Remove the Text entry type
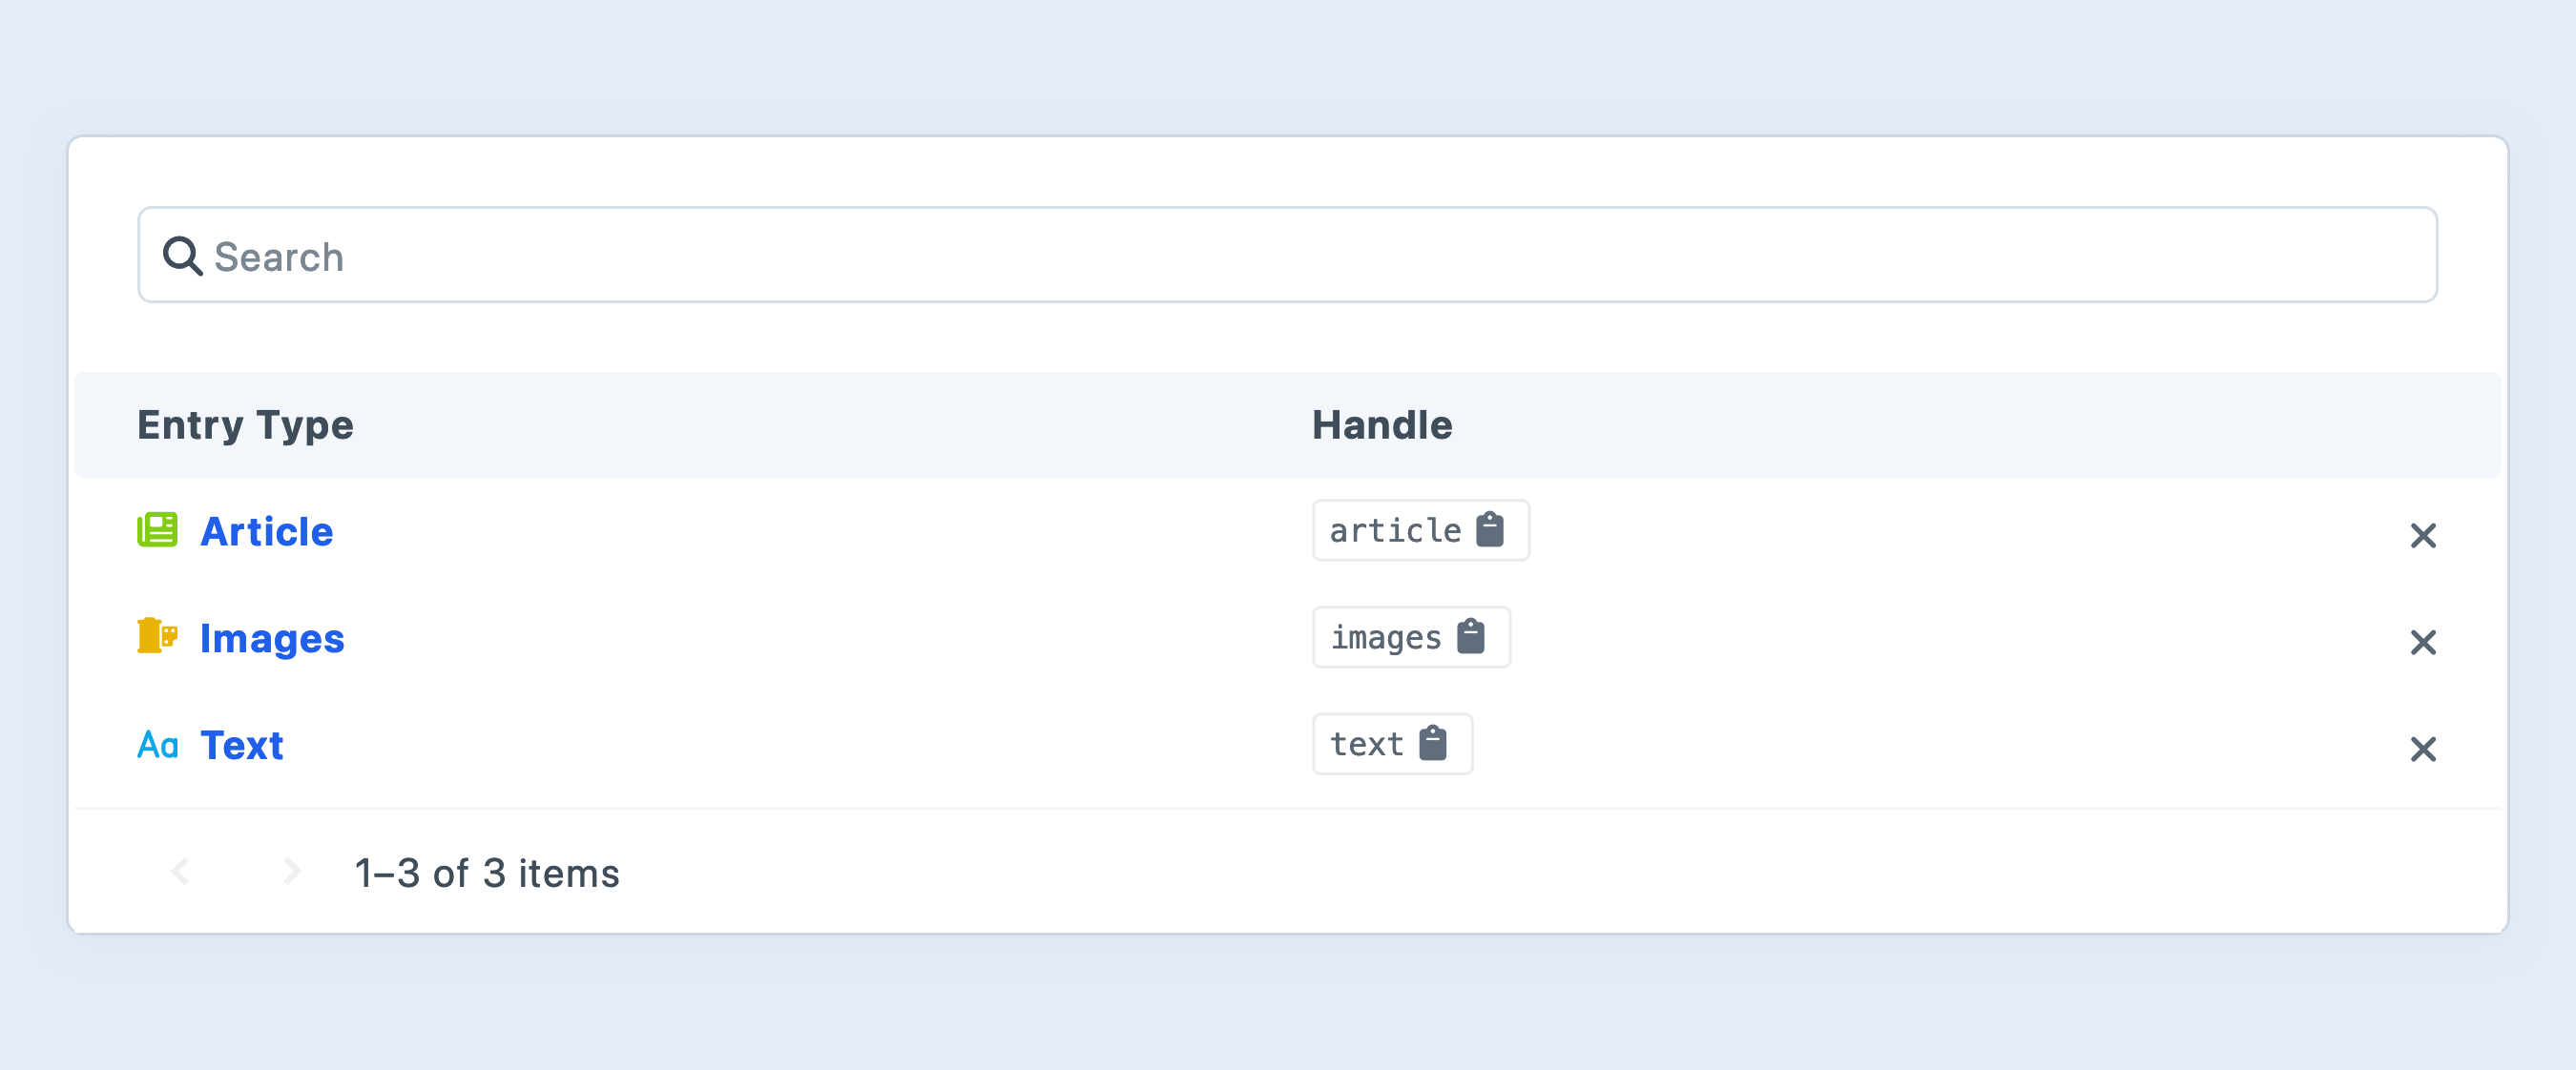 point(2424,749)
